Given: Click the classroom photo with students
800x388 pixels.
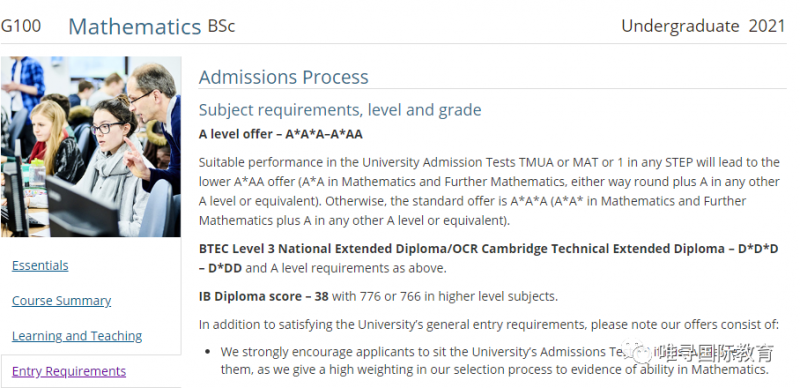Looking at the screenshot, I should (91, 147).
